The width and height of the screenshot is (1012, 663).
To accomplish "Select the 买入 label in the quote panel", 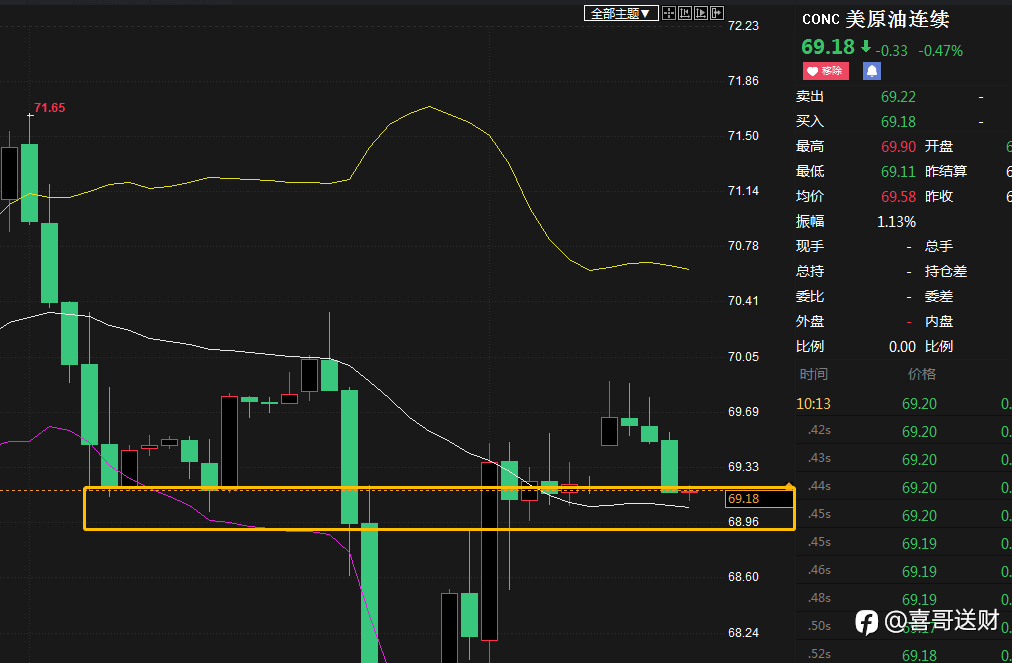I will pos(810,121).
